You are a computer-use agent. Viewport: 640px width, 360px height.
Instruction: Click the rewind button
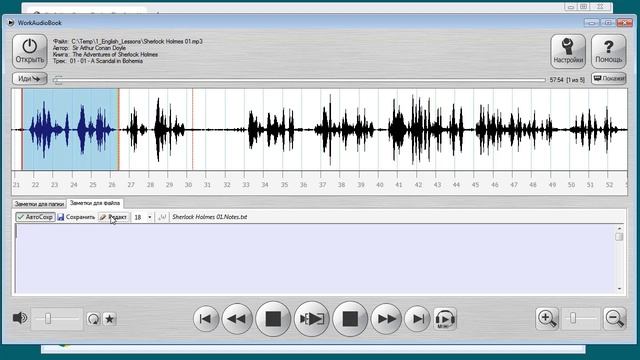pos(237,318)
